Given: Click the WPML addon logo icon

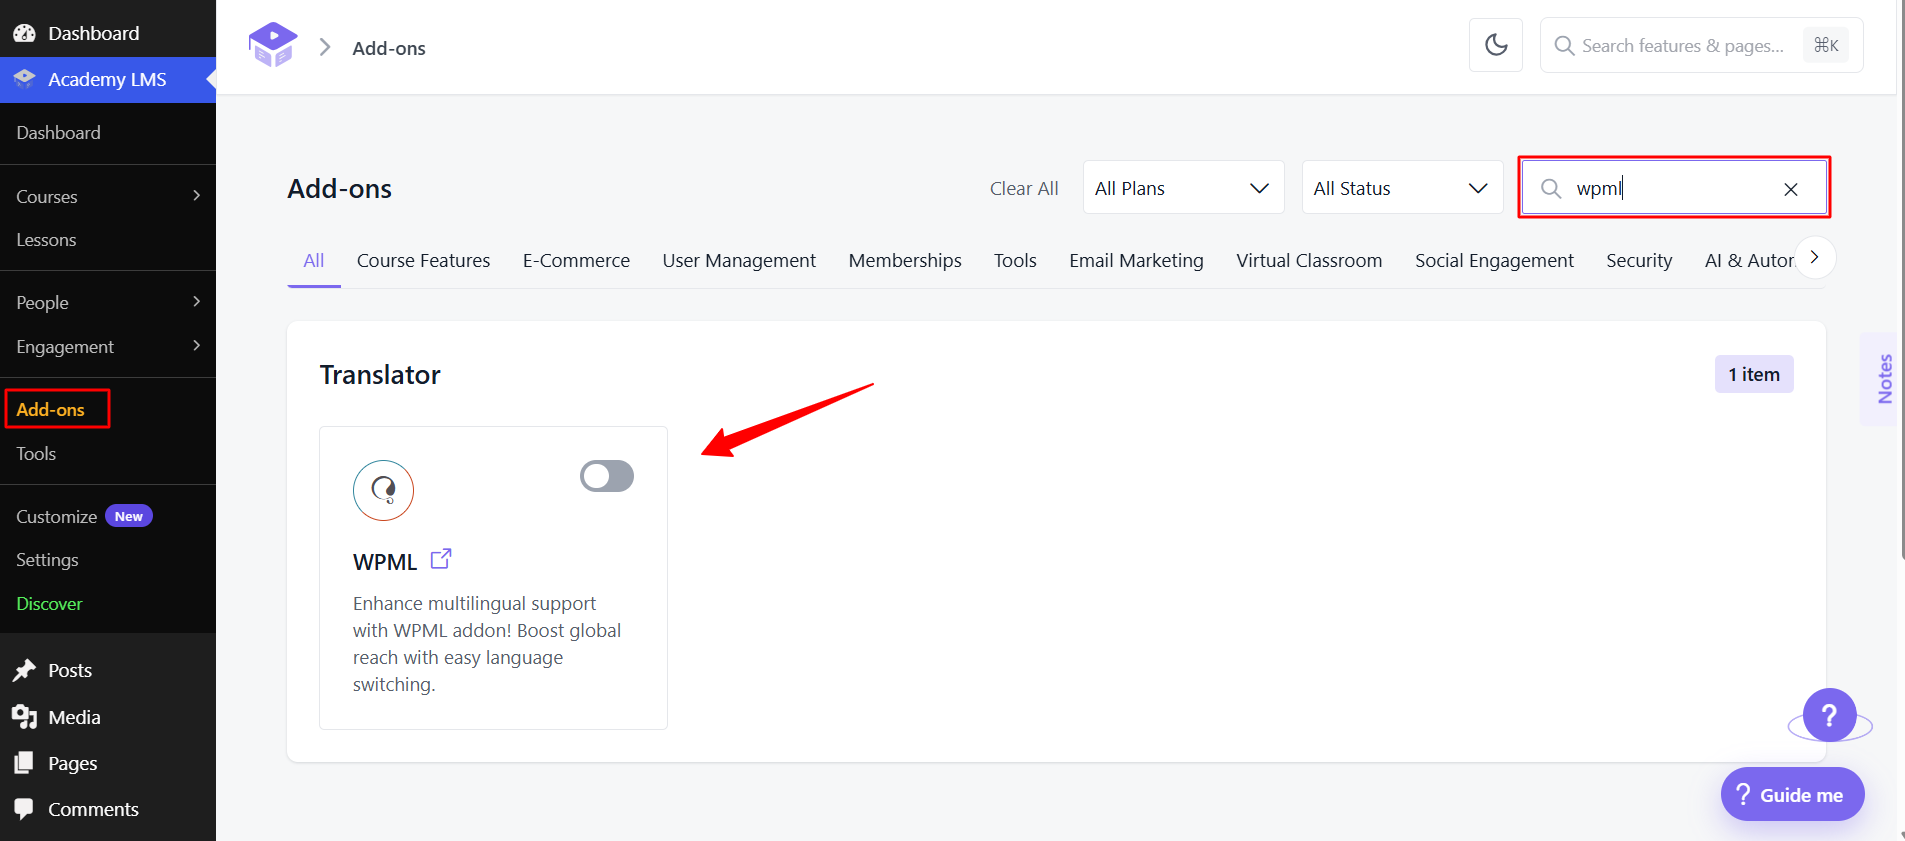Looking at the screenshot, I should [x=384, y=490].
